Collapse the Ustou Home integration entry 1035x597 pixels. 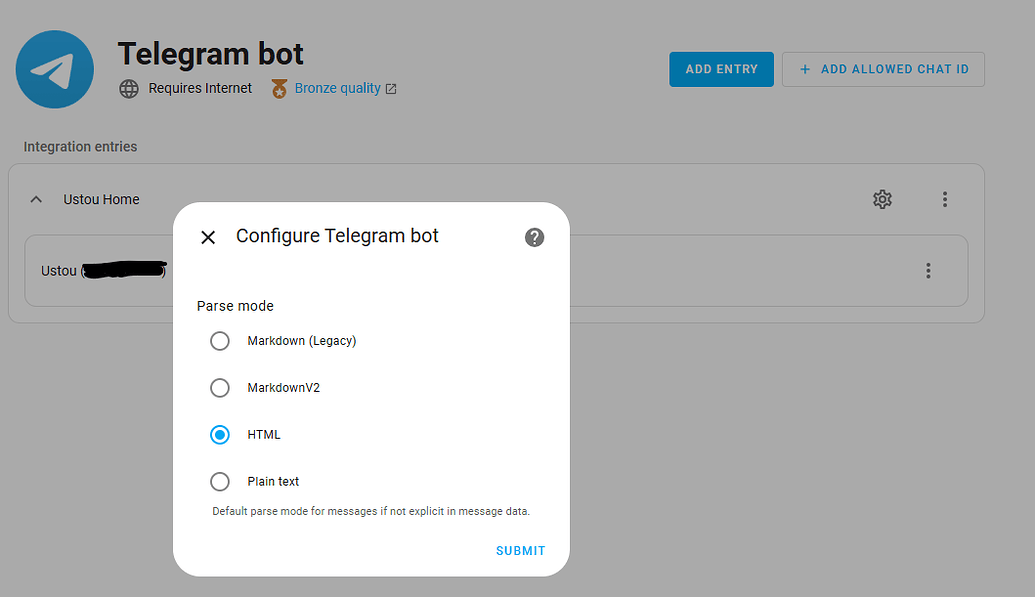click(36, 199)
